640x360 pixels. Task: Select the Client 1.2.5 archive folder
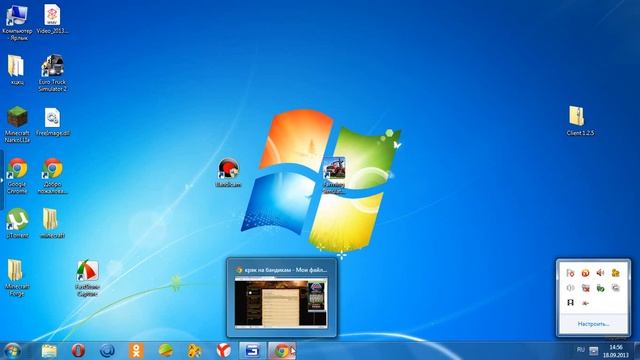coord(580,121)
